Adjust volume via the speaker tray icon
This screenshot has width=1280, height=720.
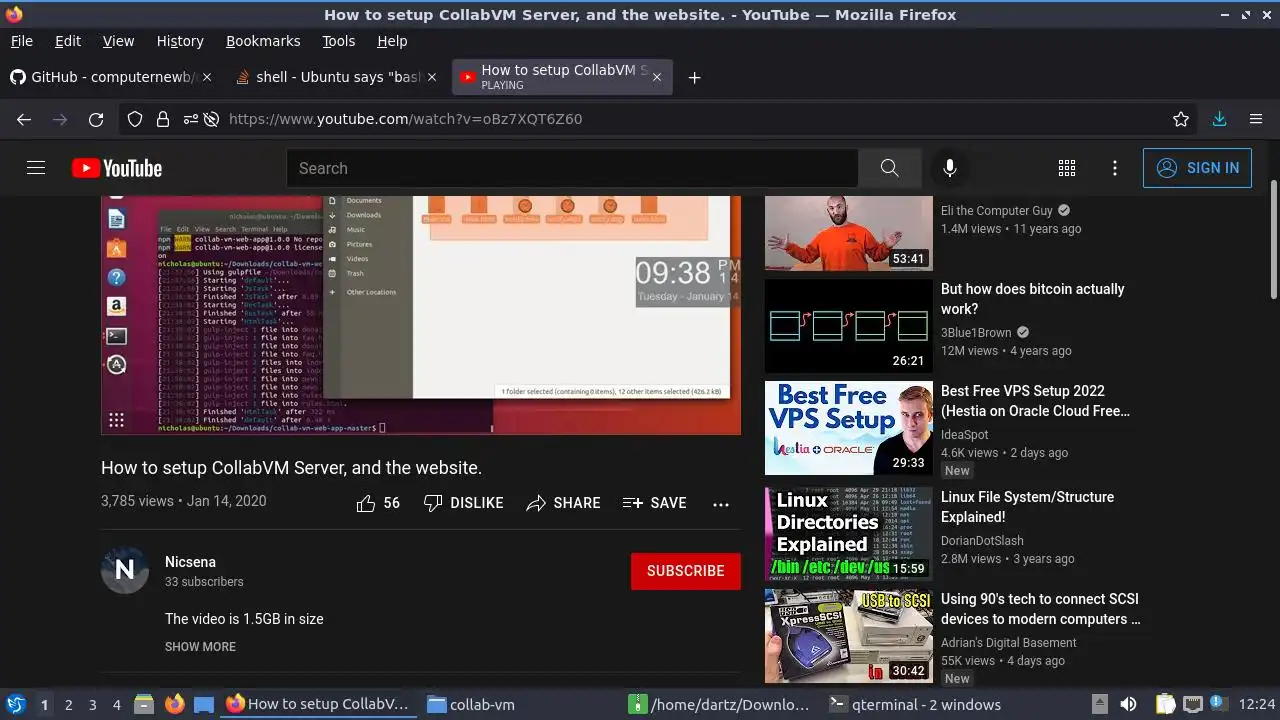coord(1128,704)
